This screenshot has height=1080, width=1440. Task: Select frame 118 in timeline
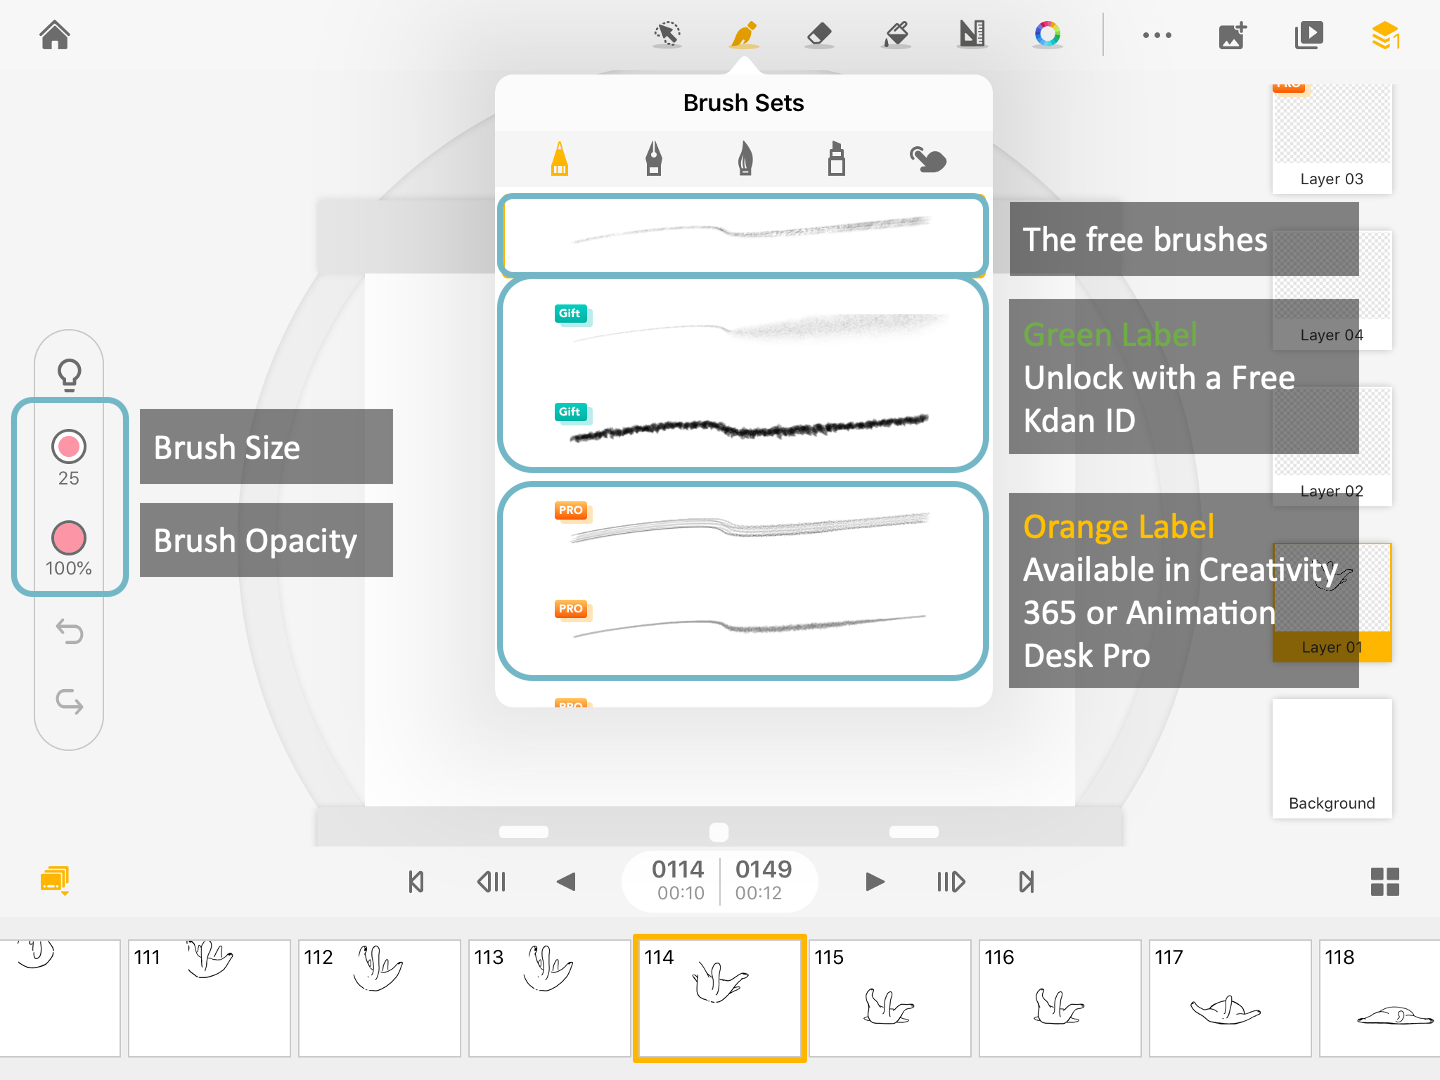pos(1380,998)
